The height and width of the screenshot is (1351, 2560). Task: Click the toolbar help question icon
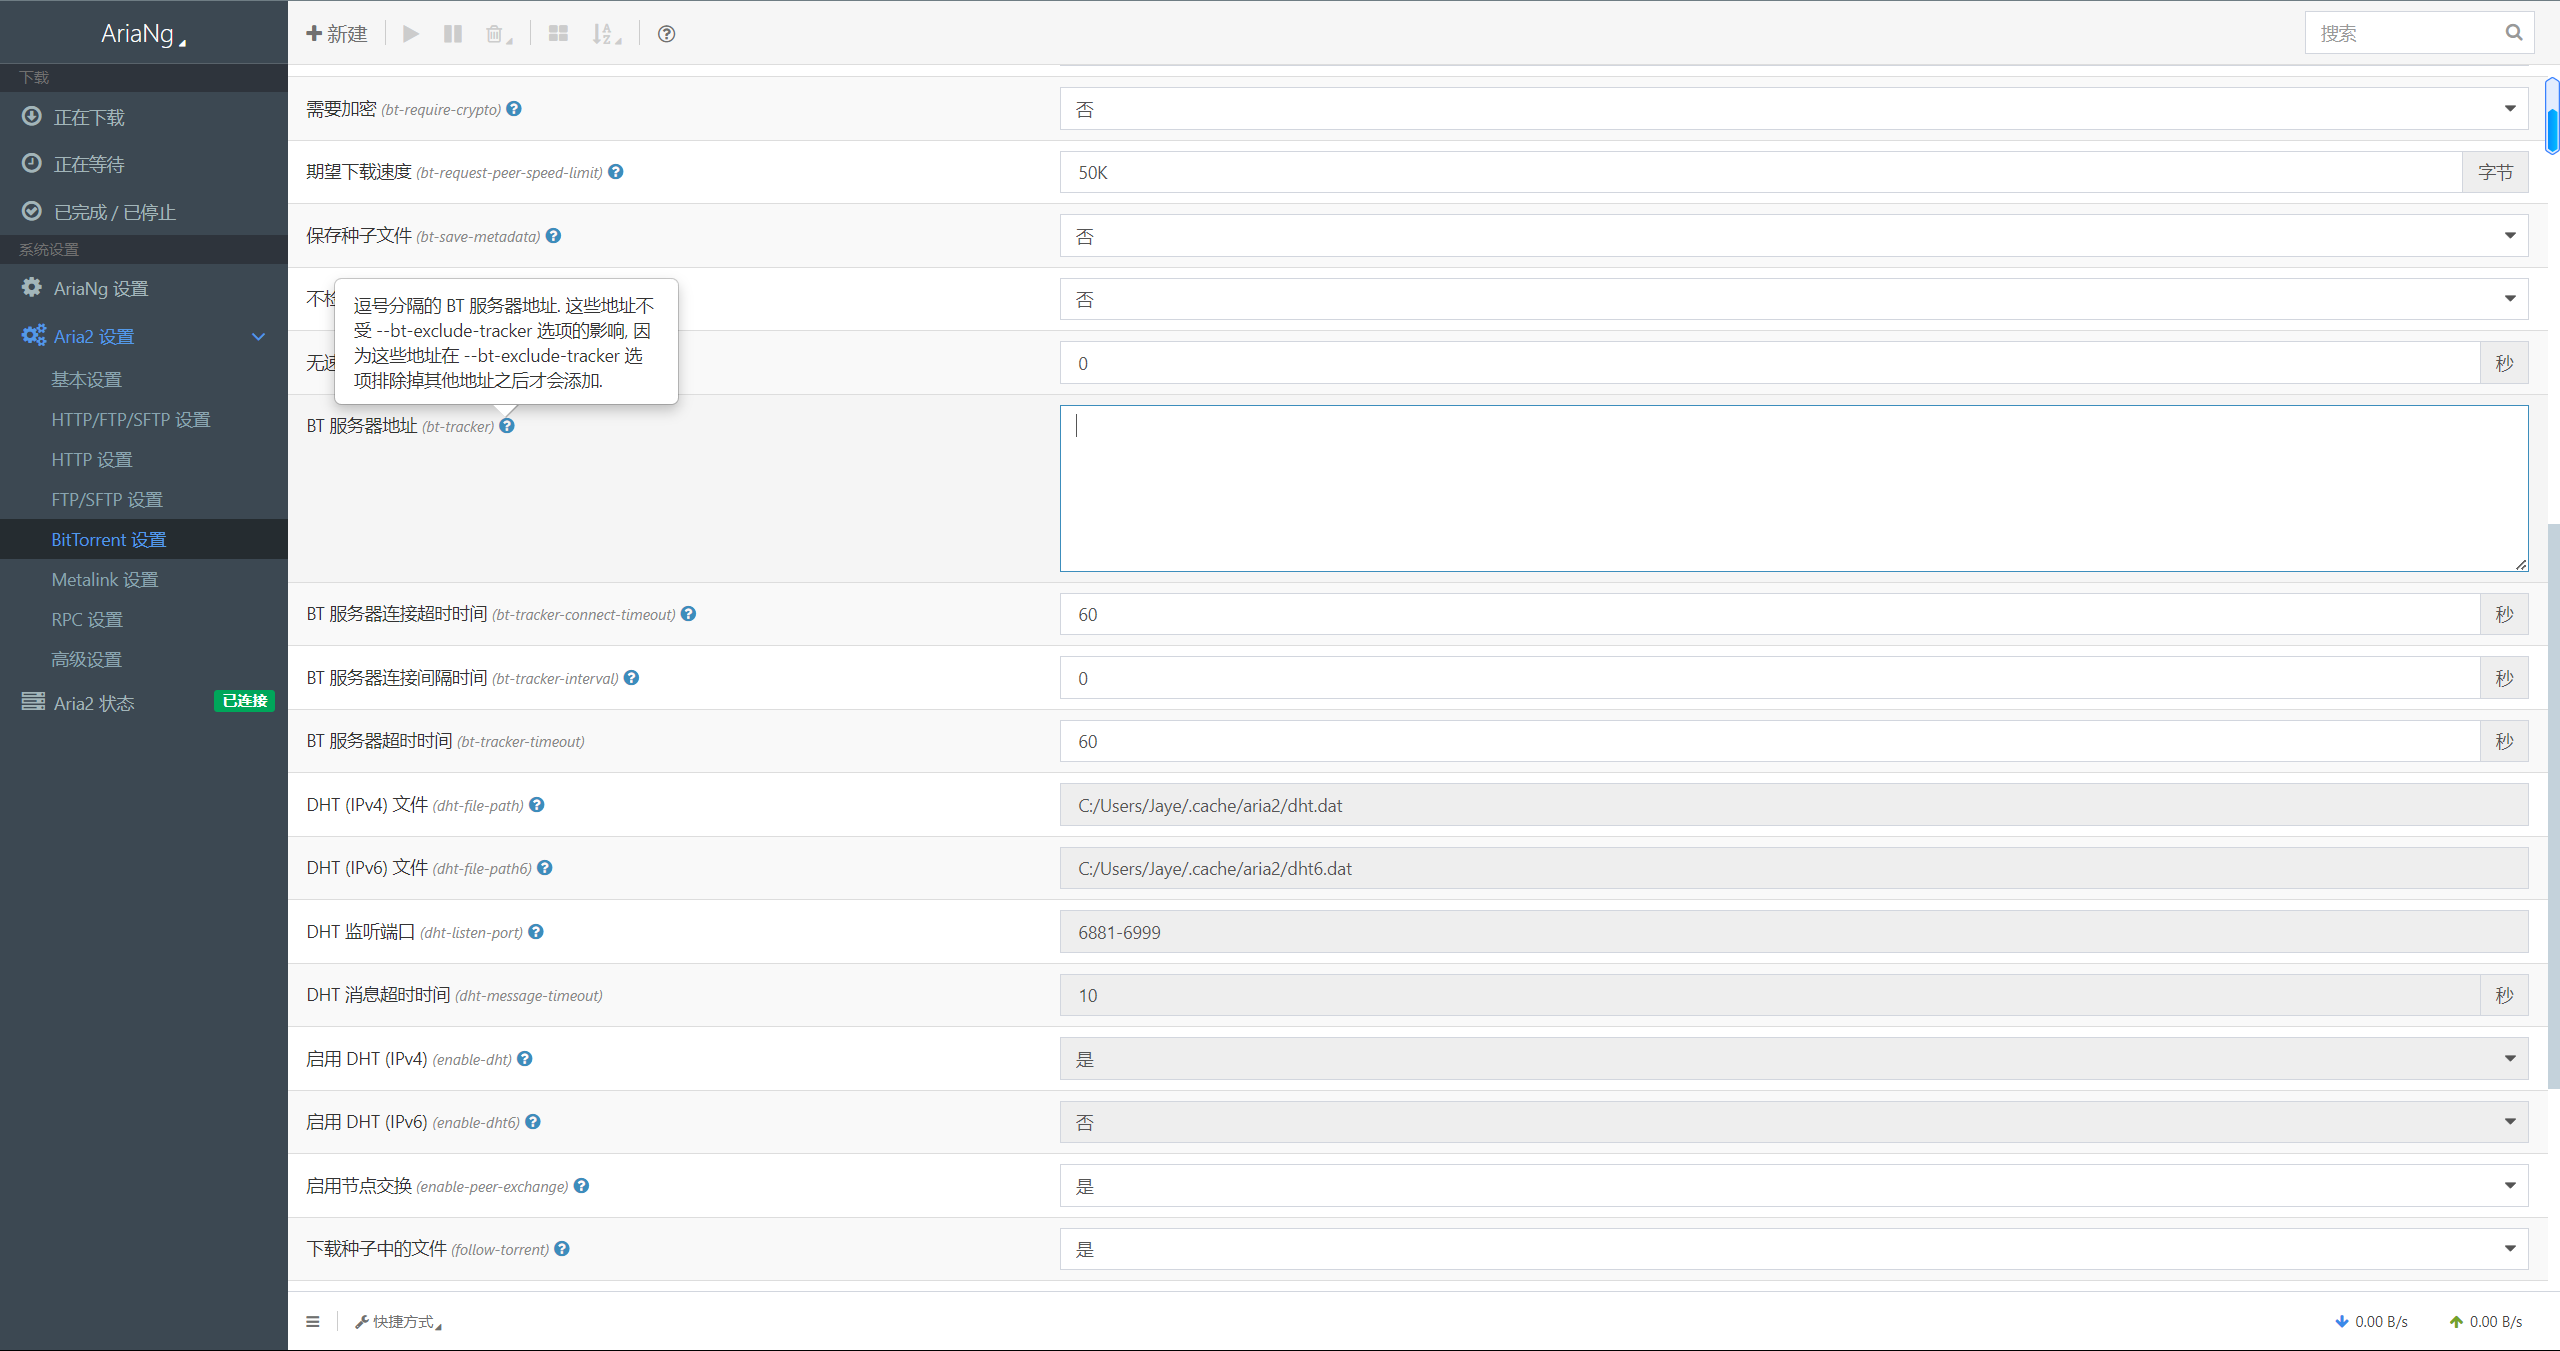tap(666, 34)
